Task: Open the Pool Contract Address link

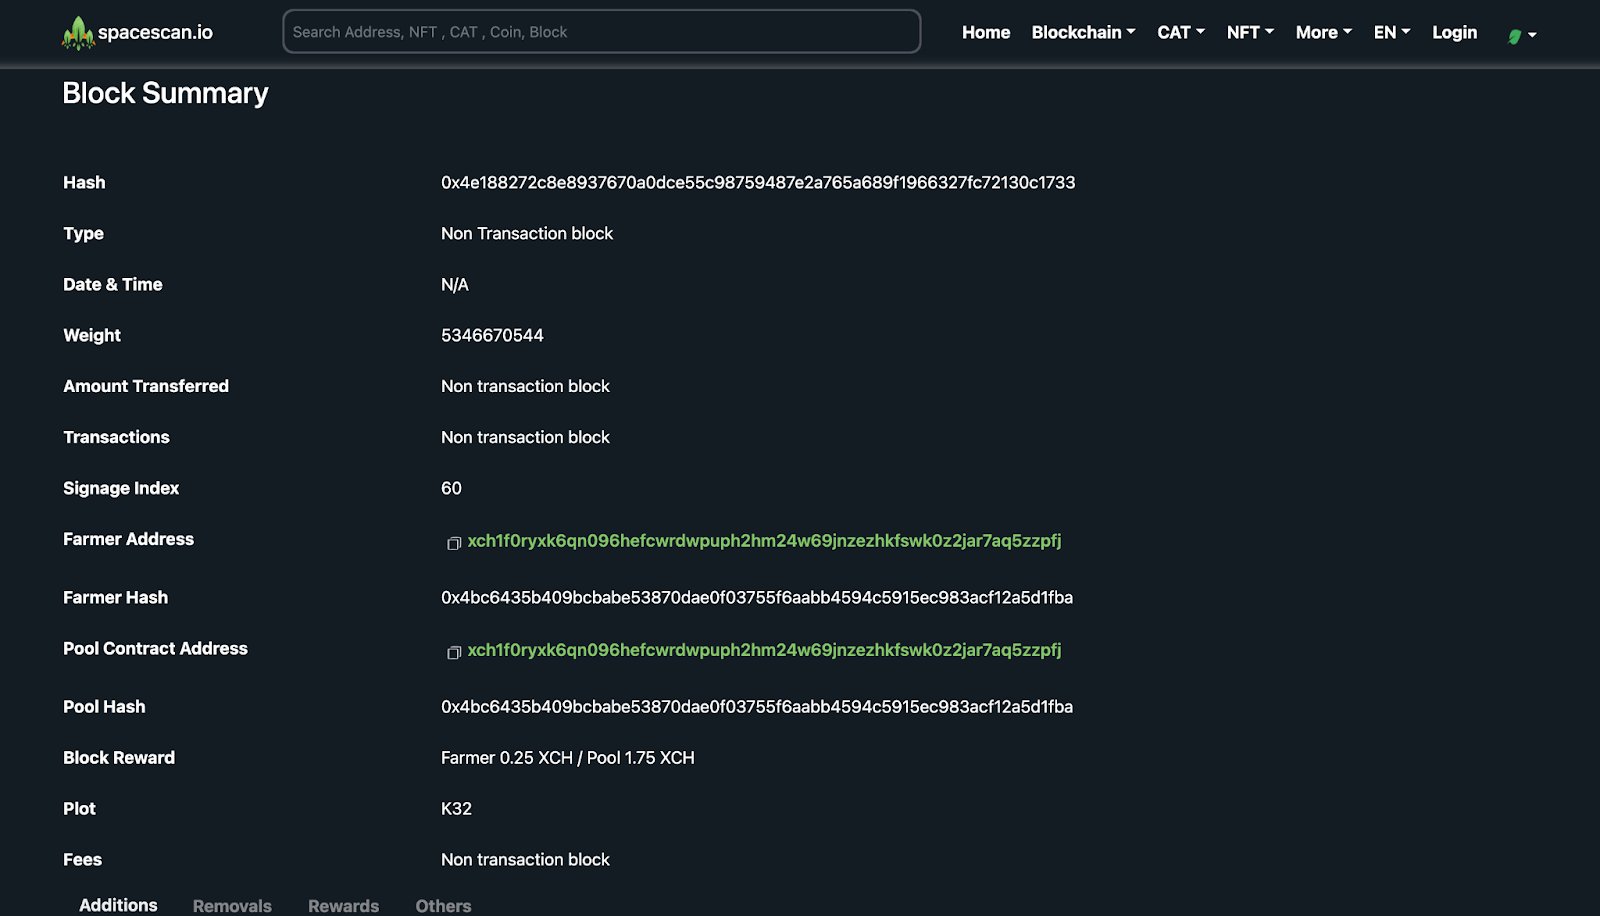Action: coord(764,650)
